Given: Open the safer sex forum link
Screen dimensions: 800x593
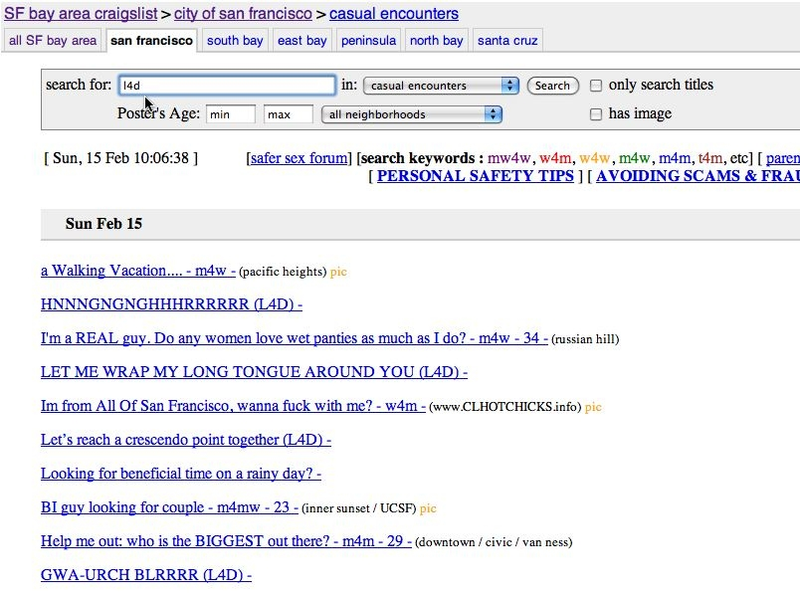Looking at the screenshot, I should 298,158.
